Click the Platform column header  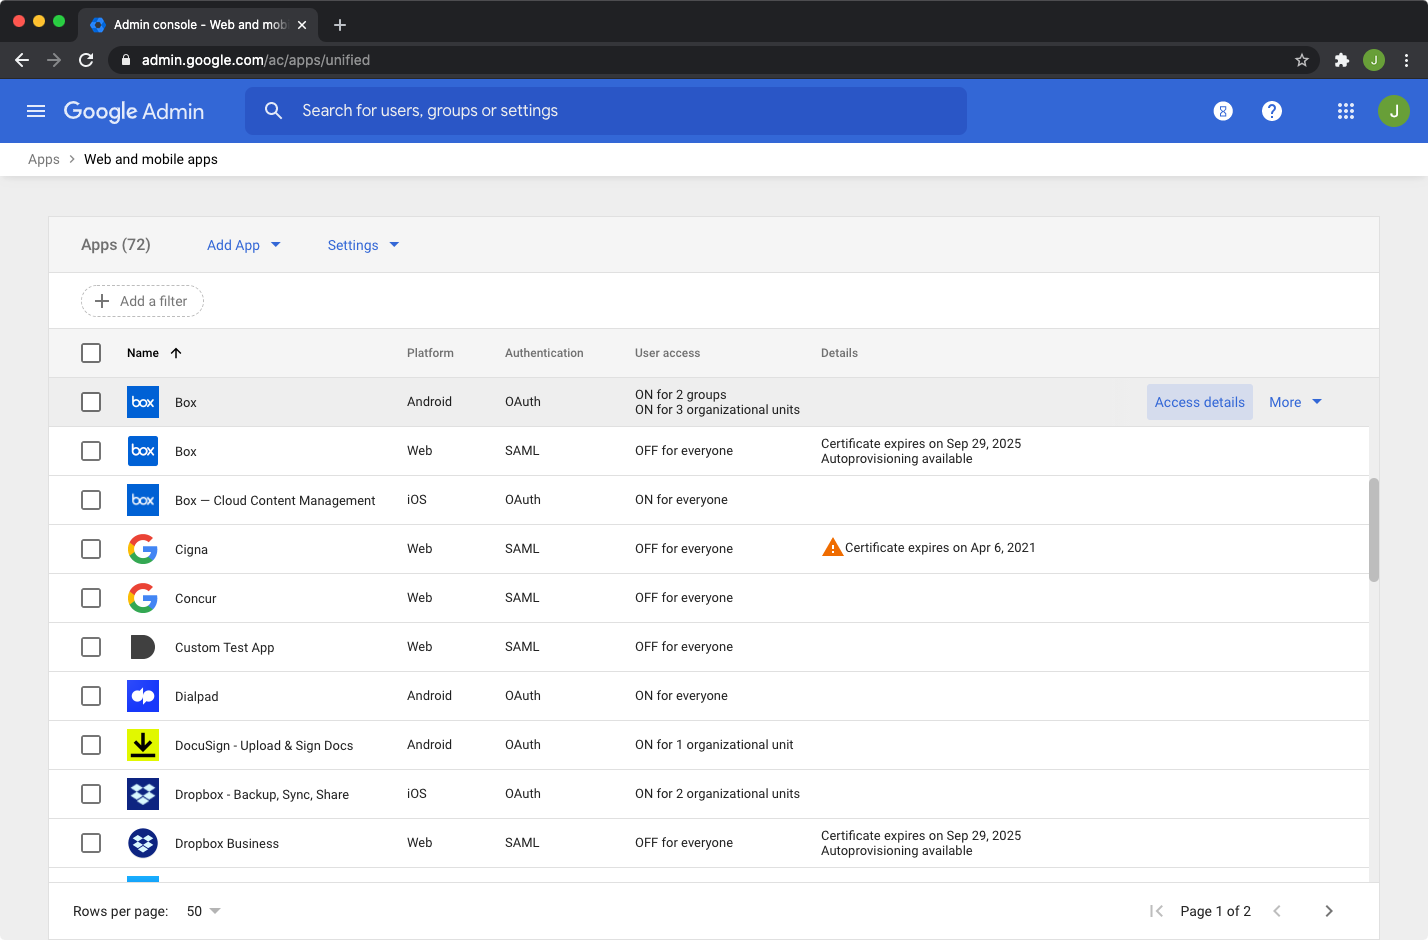[430, 353]
